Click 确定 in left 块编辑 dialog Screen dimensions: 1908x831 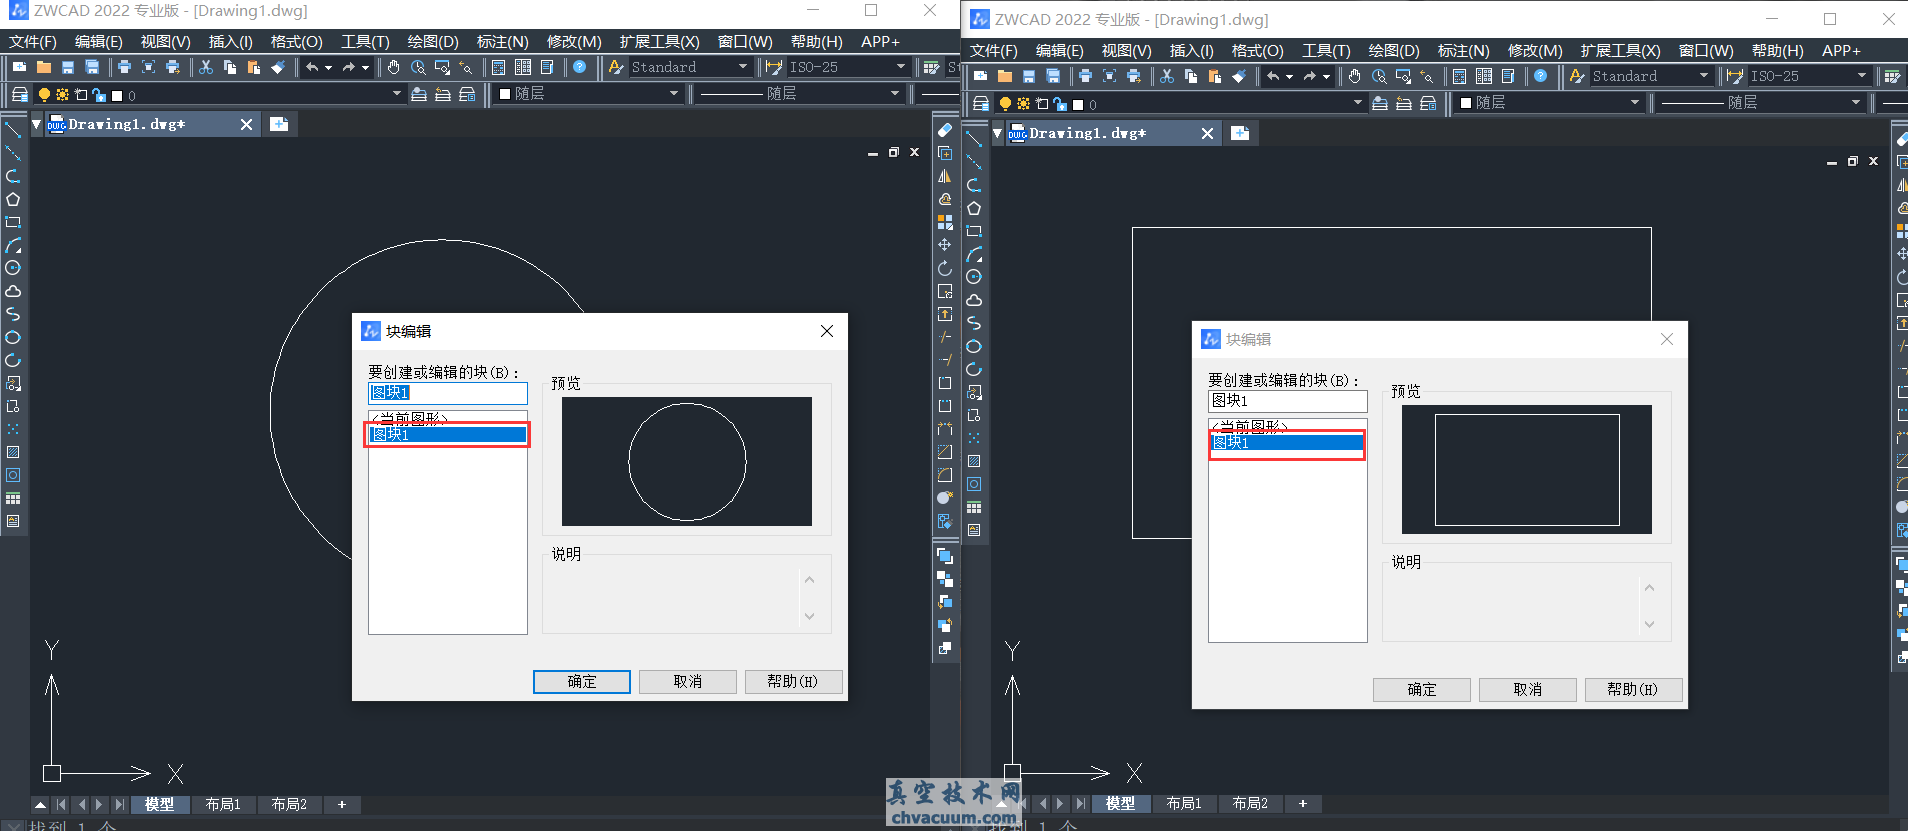pyautogui.click(x=582, y=682)
